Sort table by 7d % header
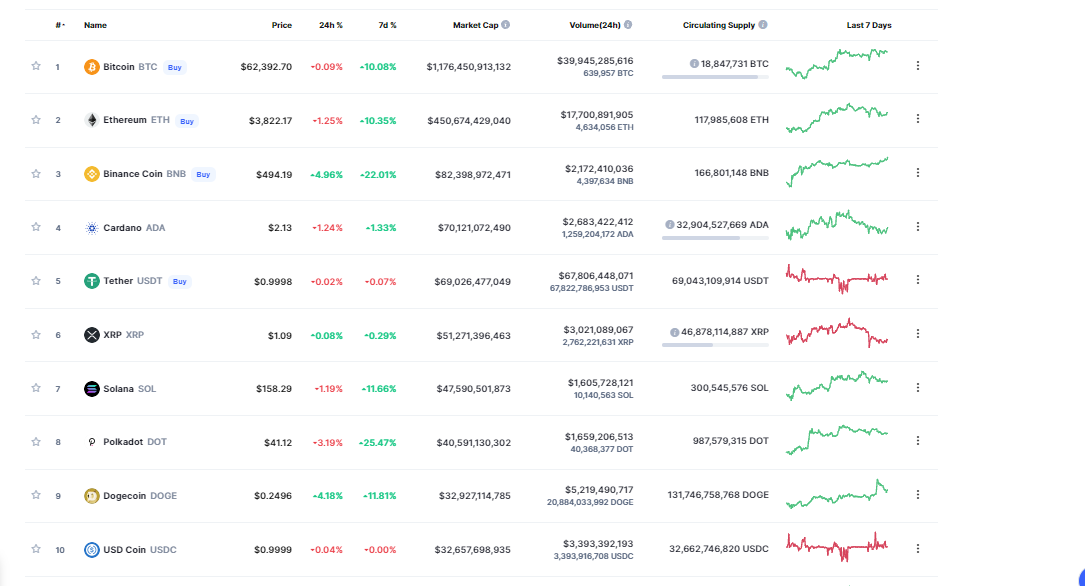This screenshot has width=1085, height=586. pyautogui.click(x=388, y=25)
